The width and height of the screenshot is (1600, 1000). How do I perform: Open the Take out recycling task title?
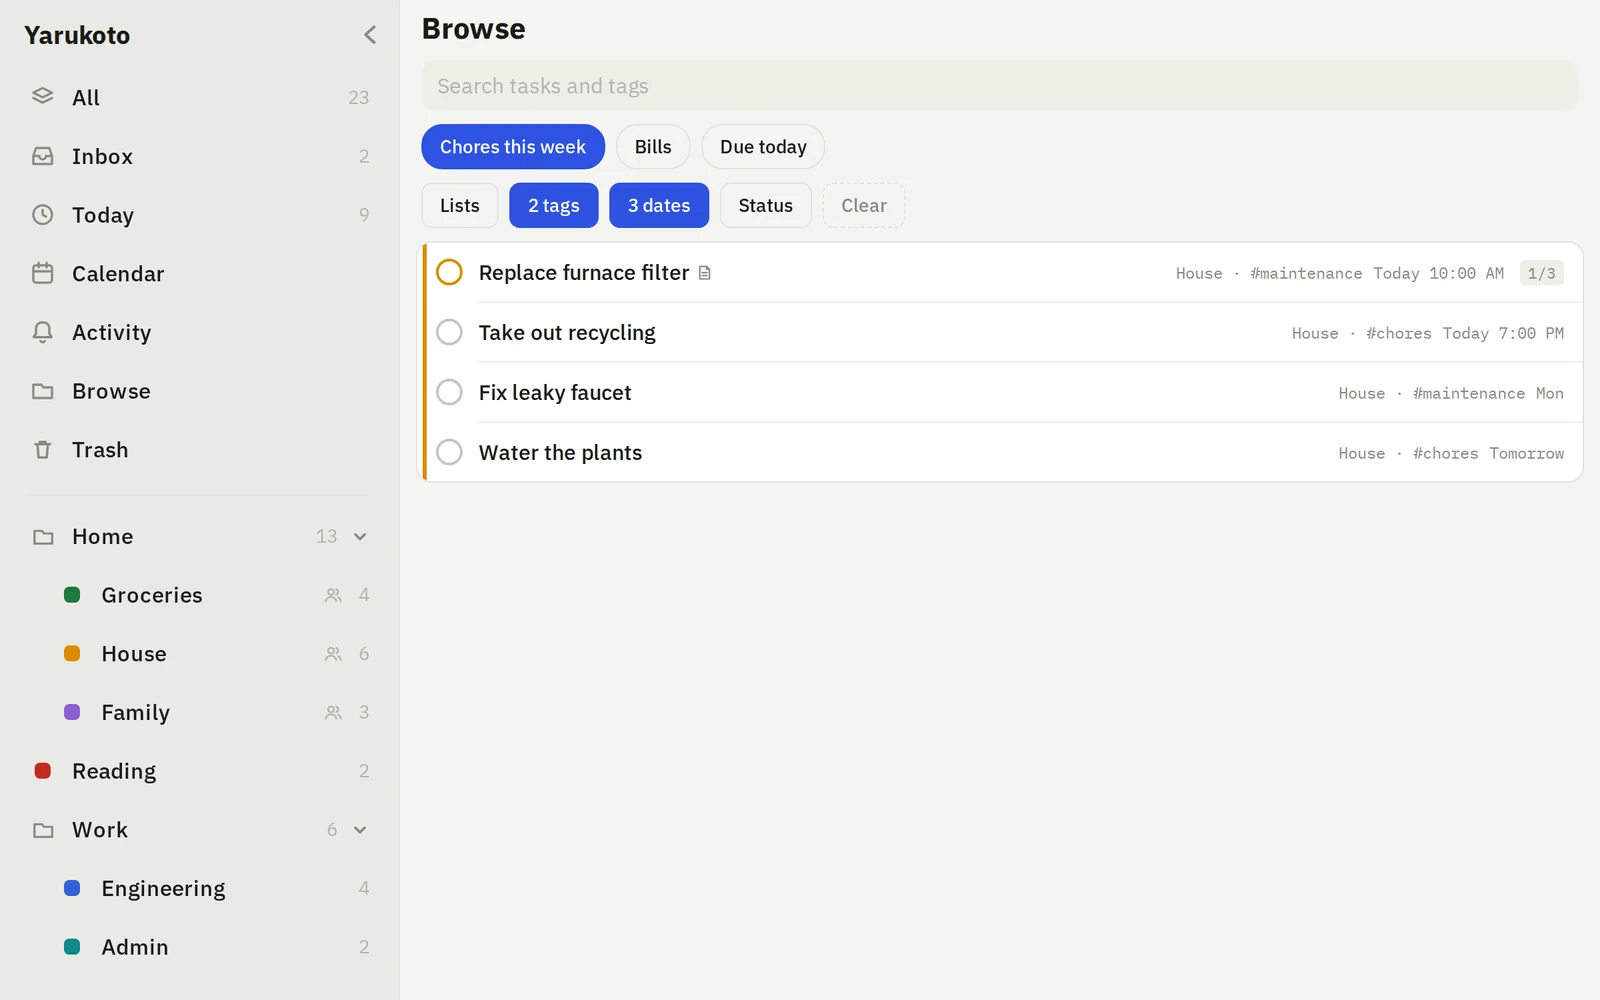[567, 333]
